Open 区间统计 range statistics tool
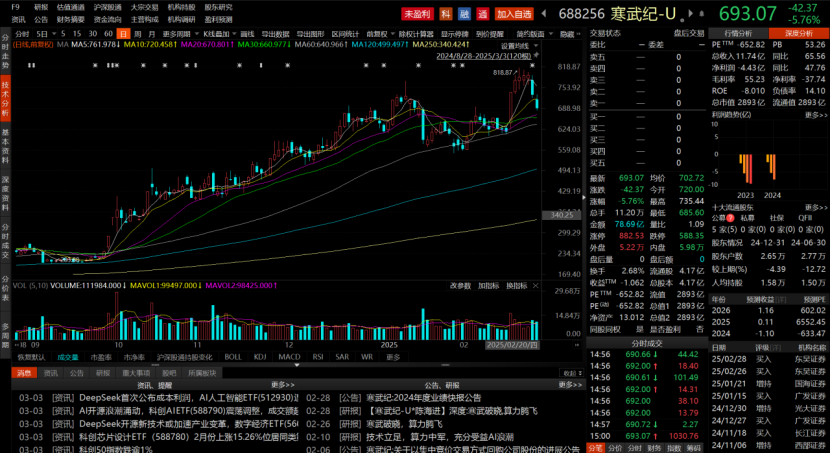The image size is (831, 453). (x=344, y=33)
